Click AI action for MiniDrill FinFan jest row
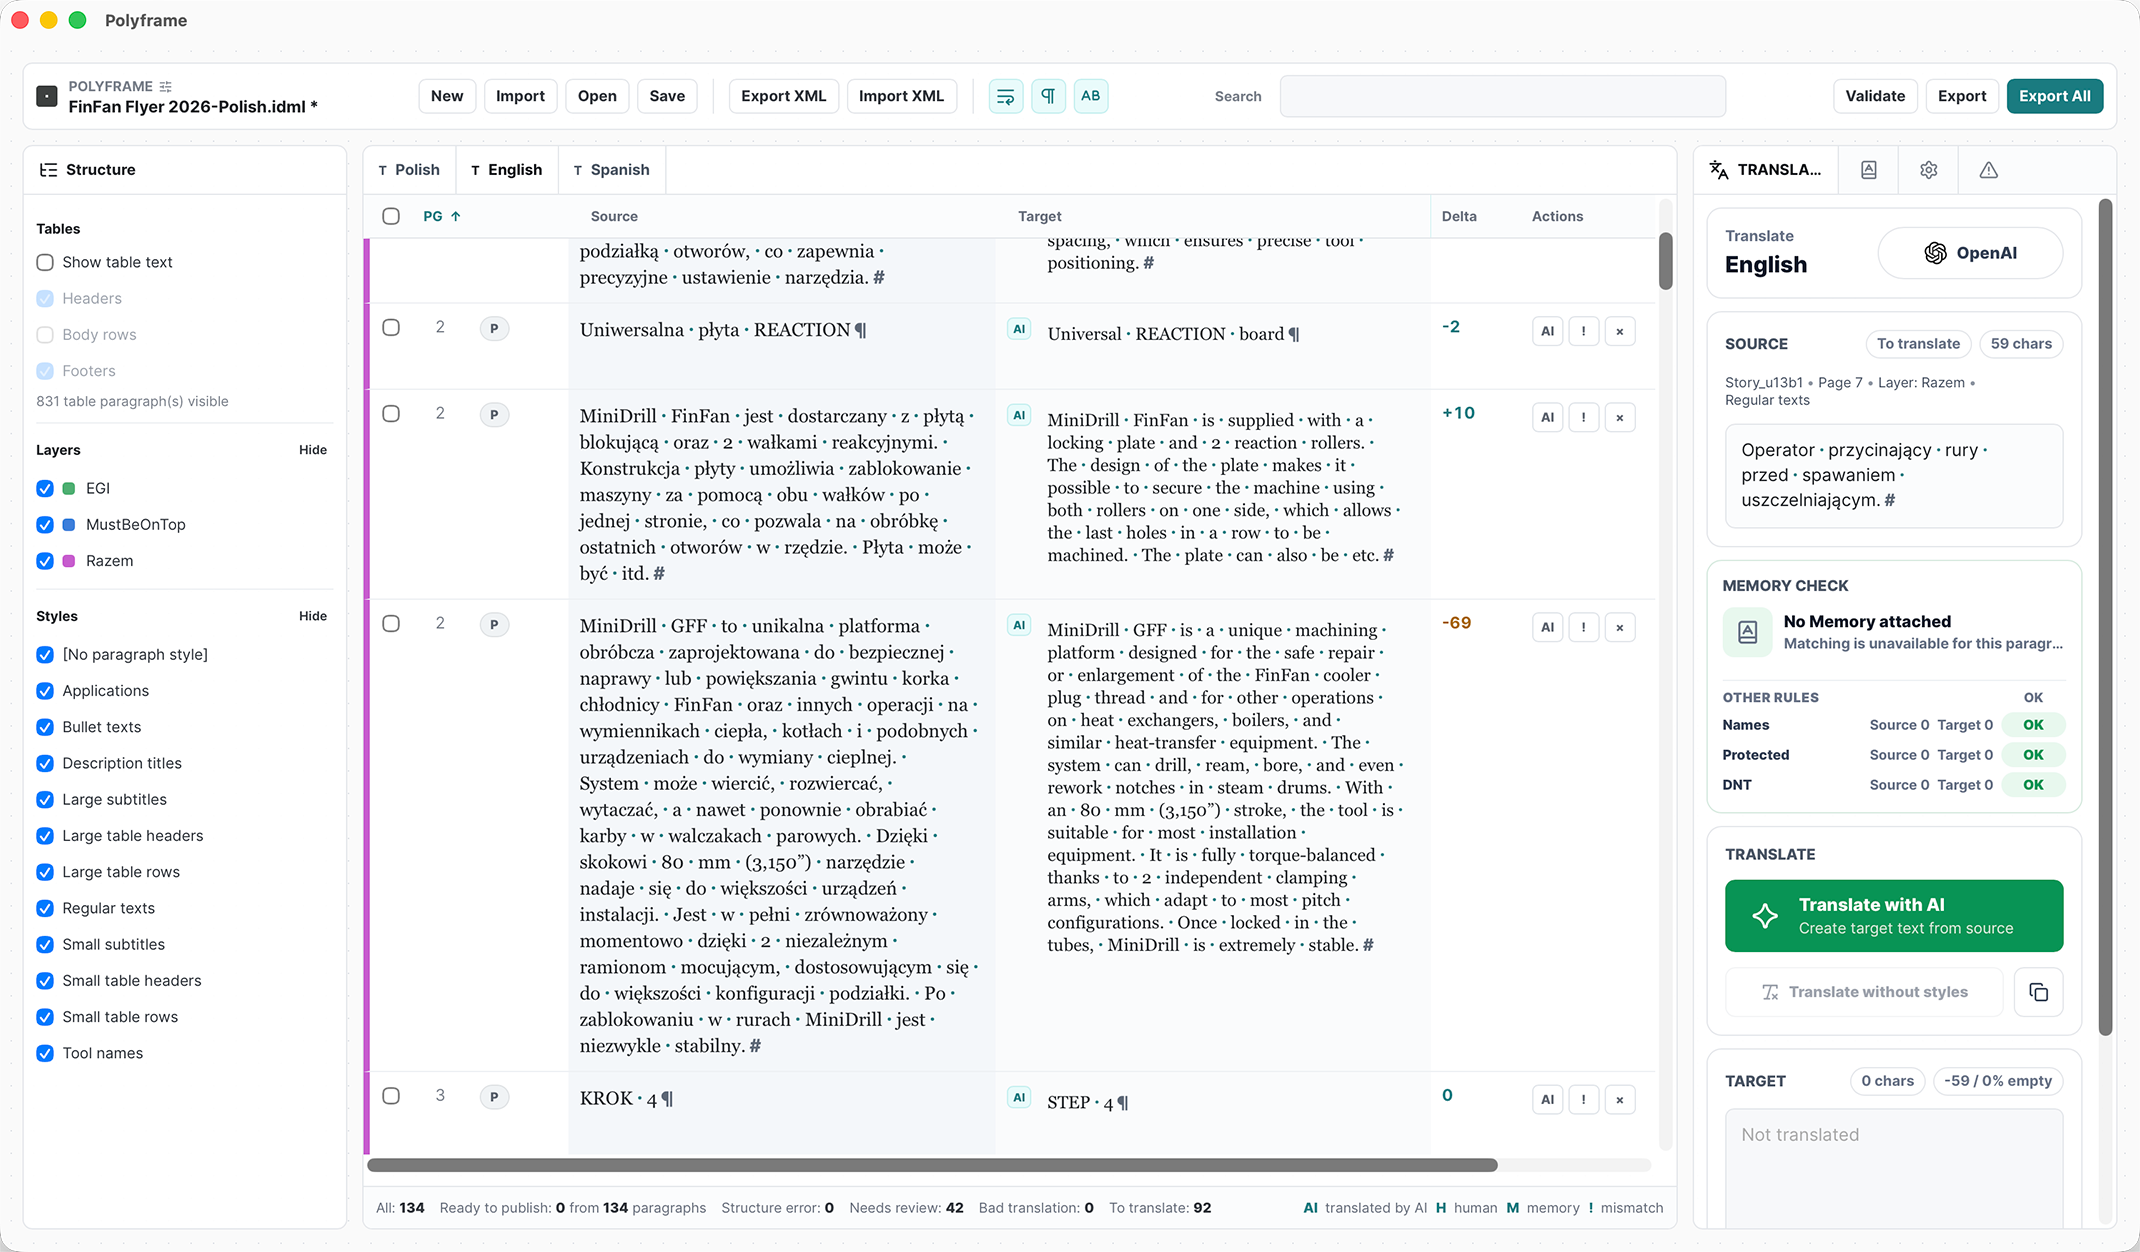This screenshot has height=1252, width=2140. click(1547, 417)
